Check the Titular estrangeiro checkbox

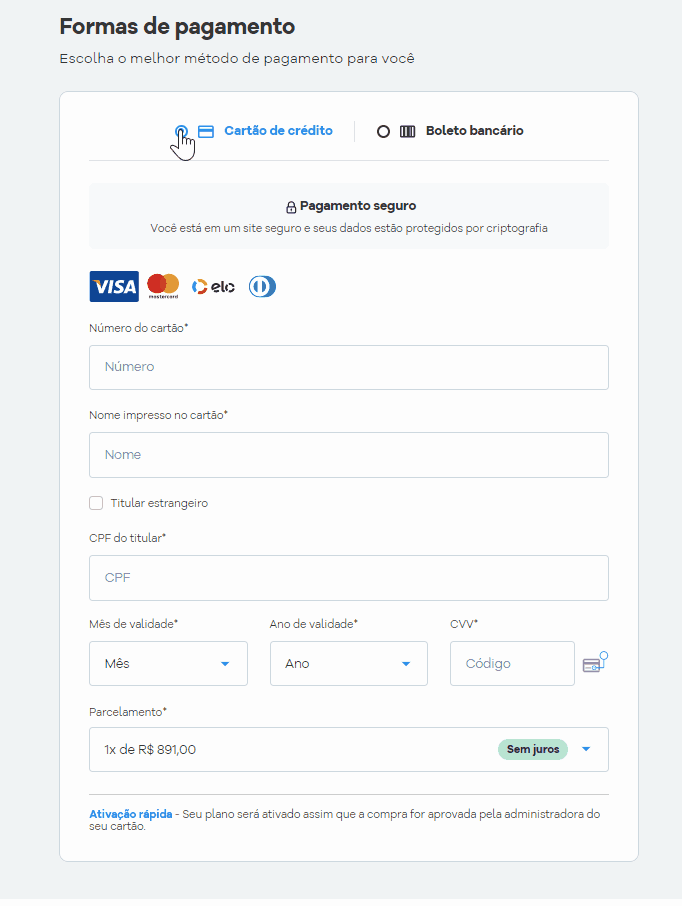click(x=96, y=503)
